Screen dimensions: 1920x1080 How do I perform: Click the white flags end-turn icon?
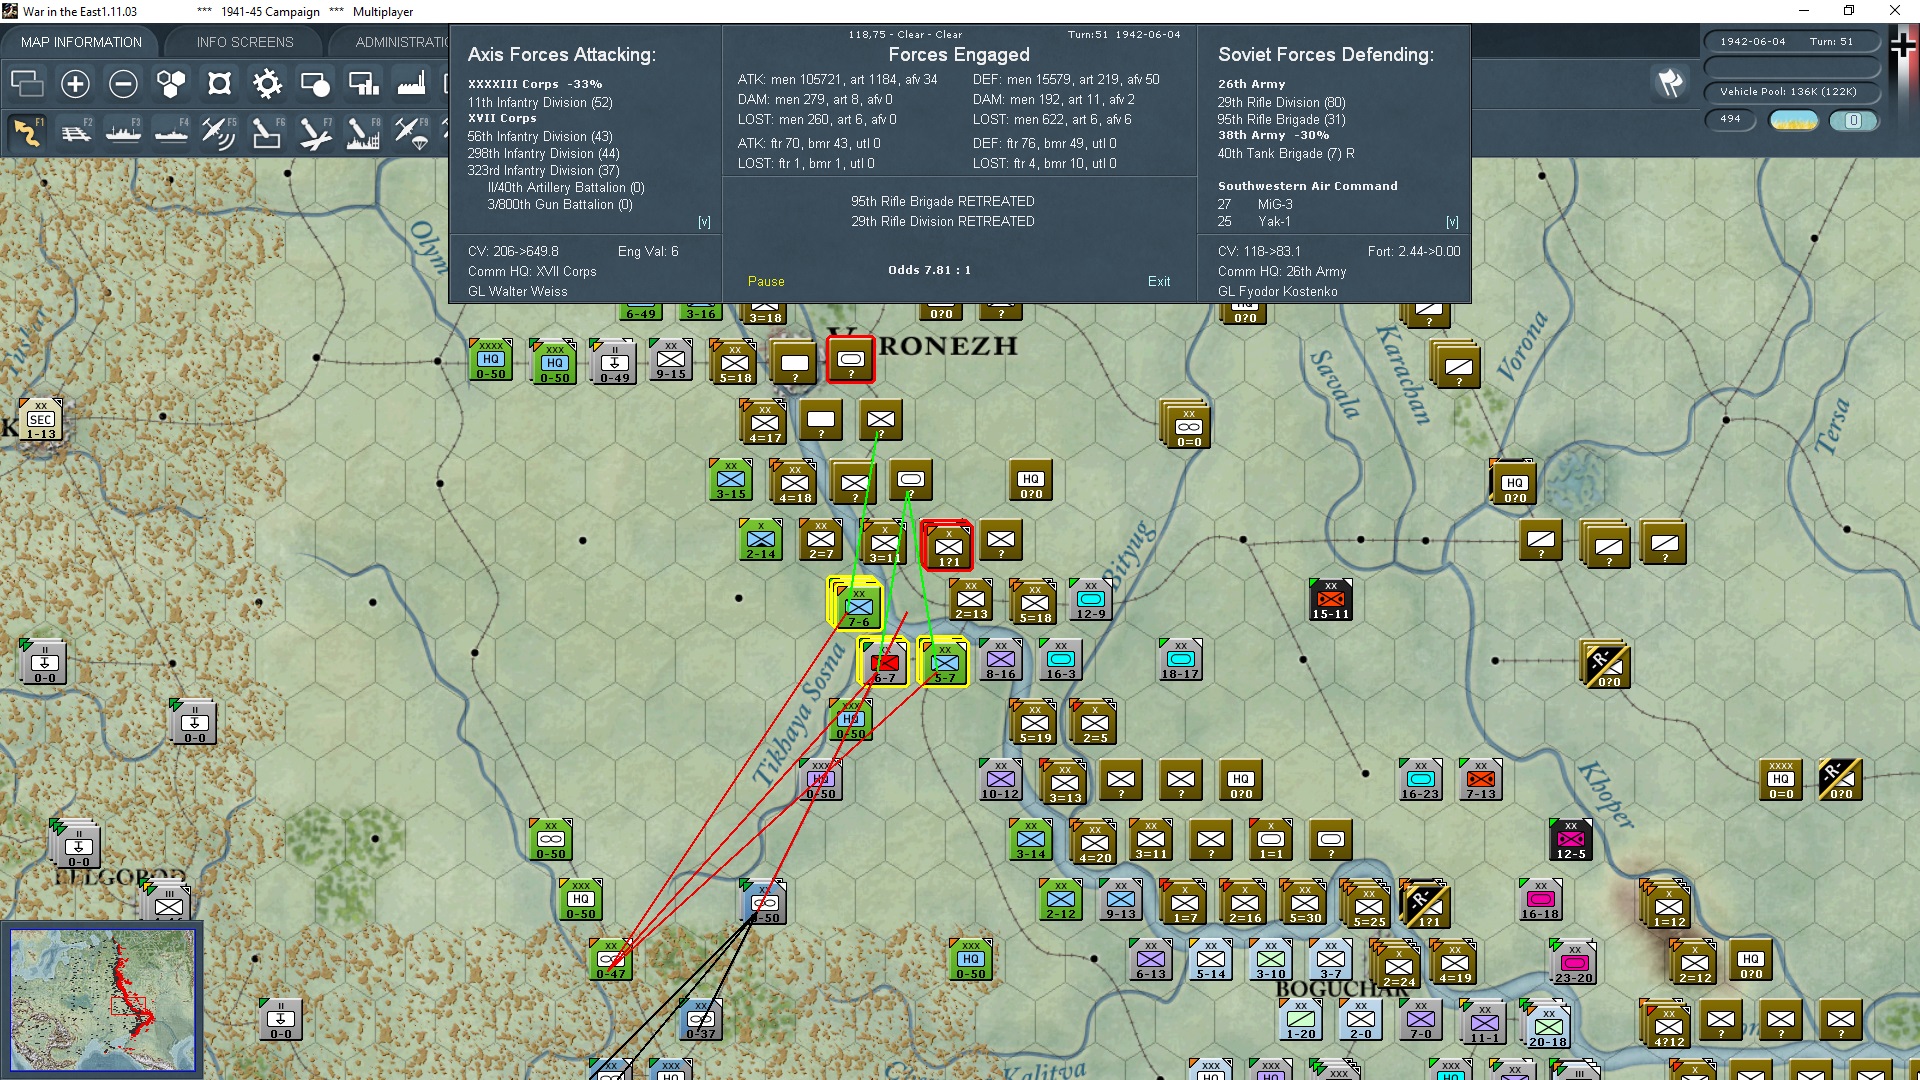coord(1670,83)
